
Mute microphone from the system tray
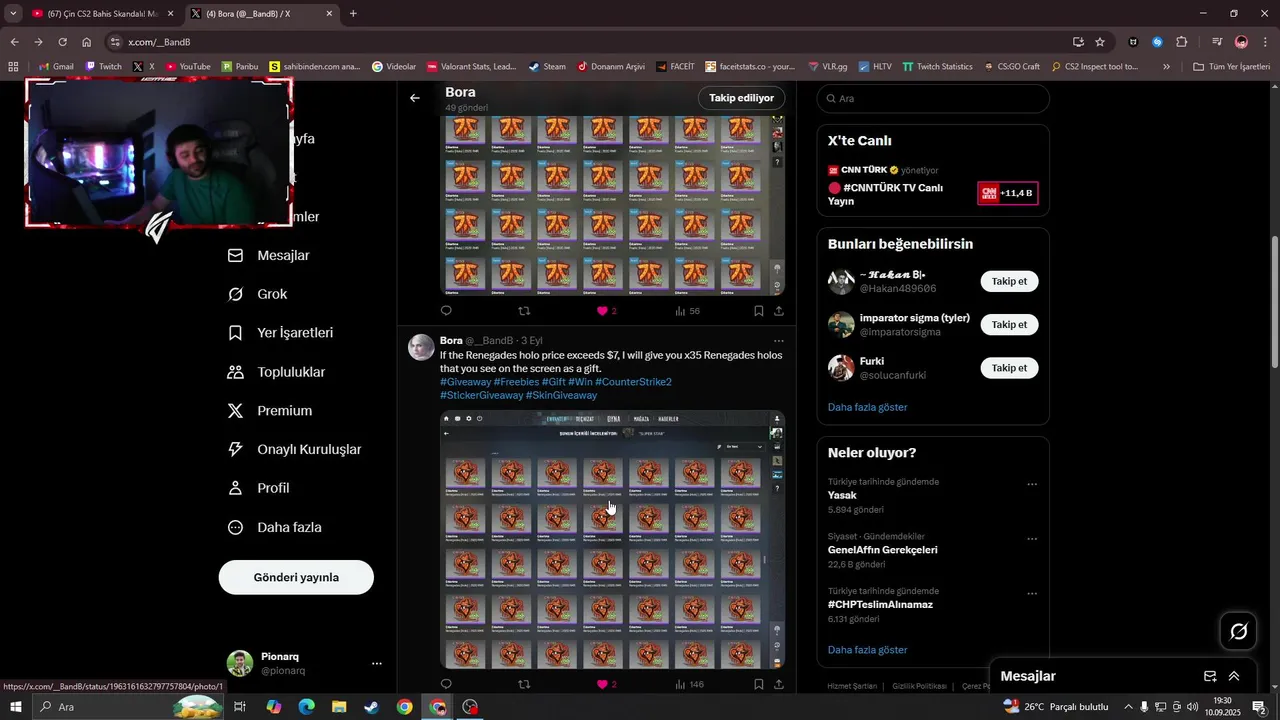click(x=1145, y=707)
